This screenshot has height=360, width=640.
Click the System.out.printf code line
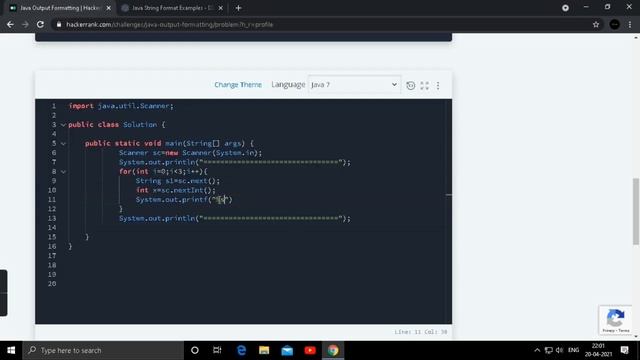pos(184,200)
